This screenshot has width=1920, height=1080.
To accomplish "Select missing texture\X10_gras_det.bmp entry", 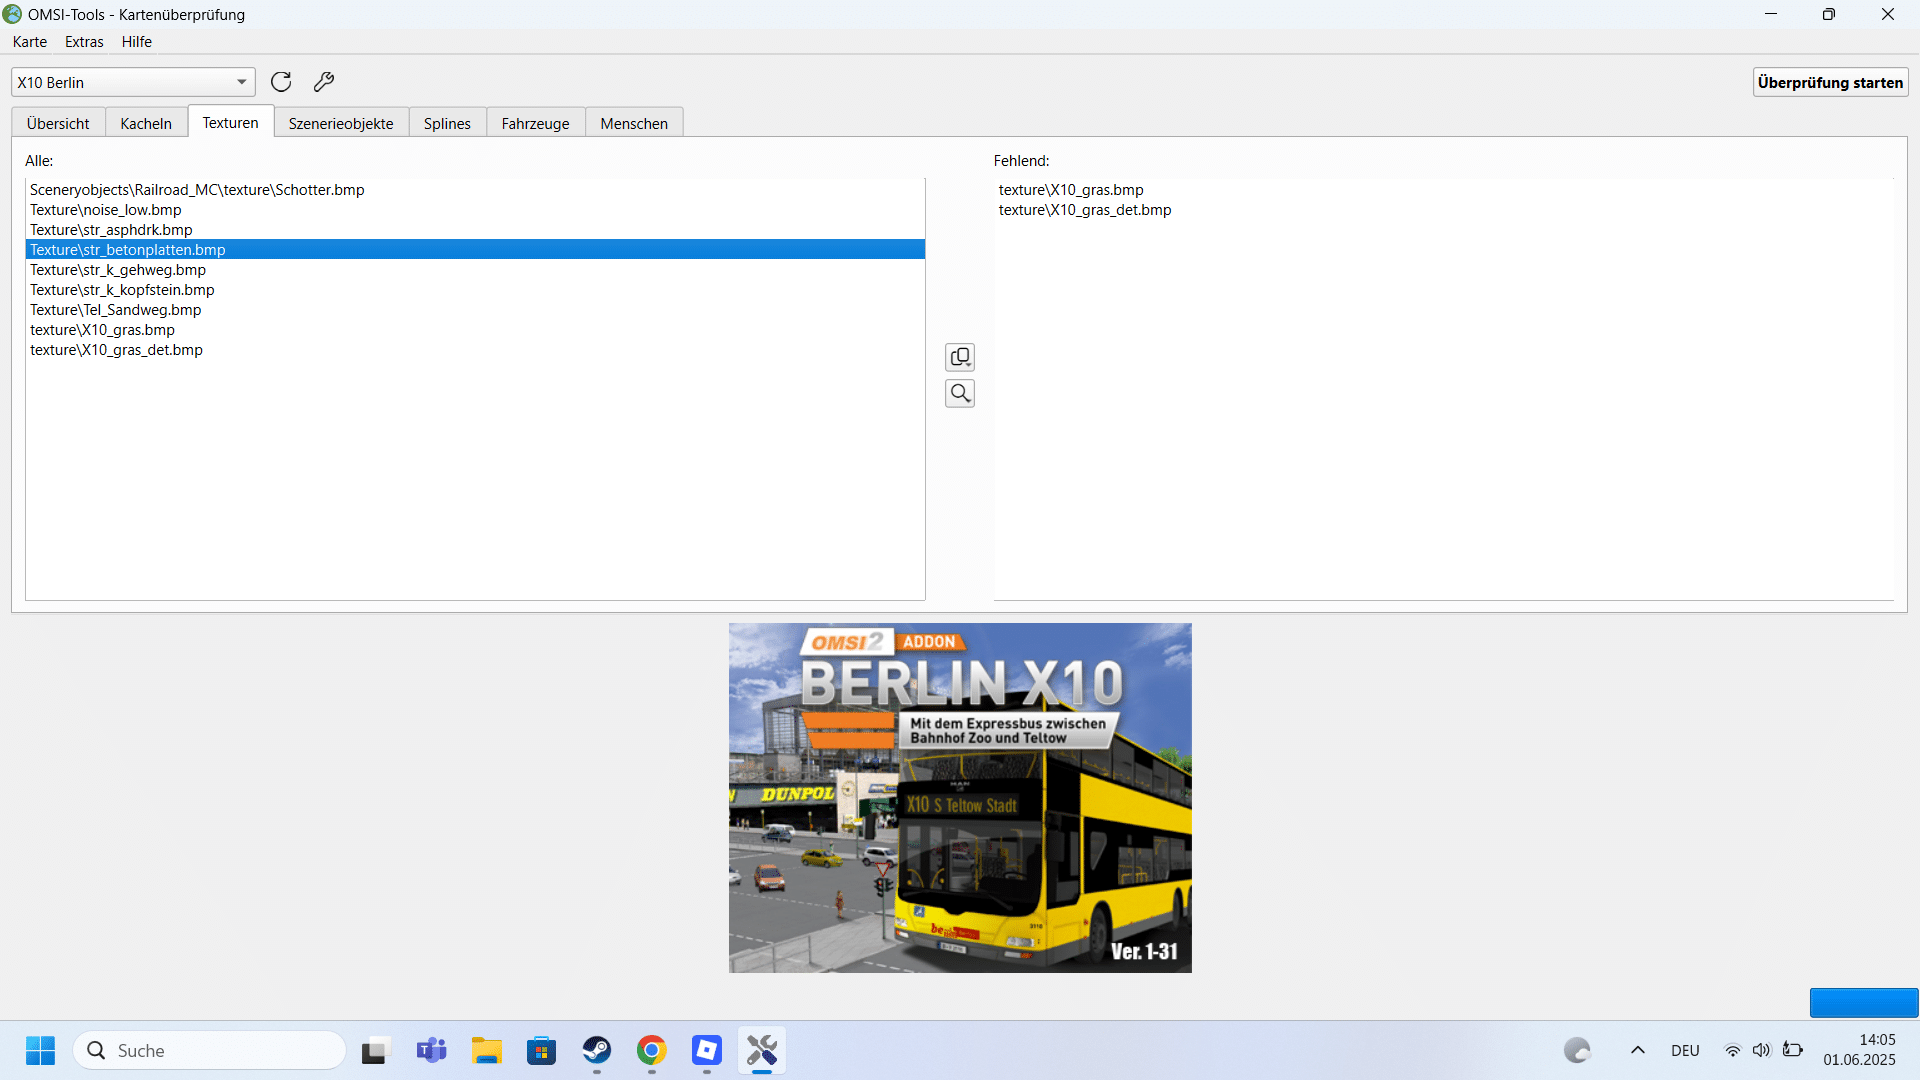I will point(1085,210).
